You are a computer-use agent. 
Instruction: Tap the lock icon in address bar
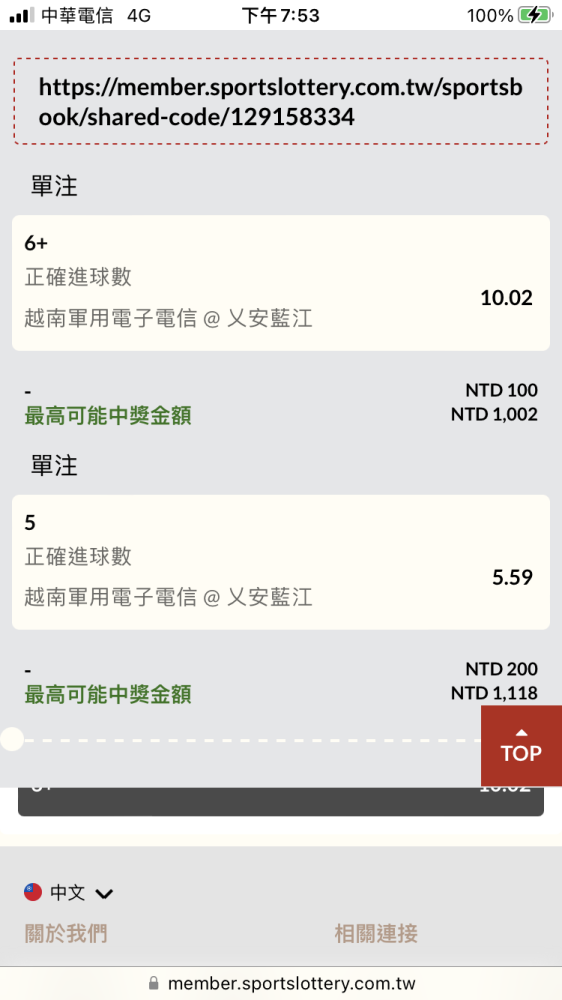pyautogui.click(x=153, y=983)
